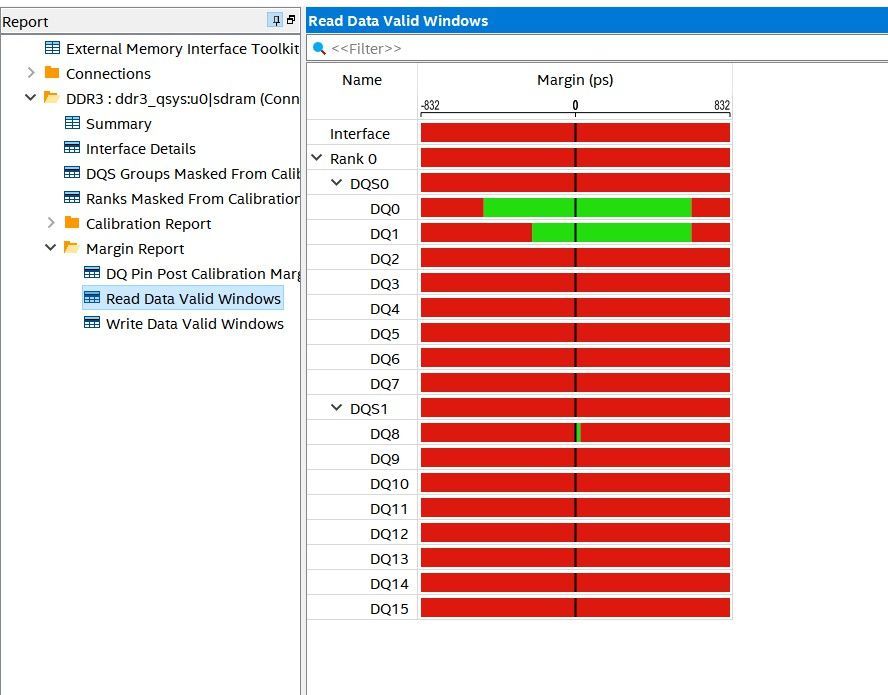Select Write Data Valid Windows report
The height and width of the screenshot is (695, 888).
195,323
